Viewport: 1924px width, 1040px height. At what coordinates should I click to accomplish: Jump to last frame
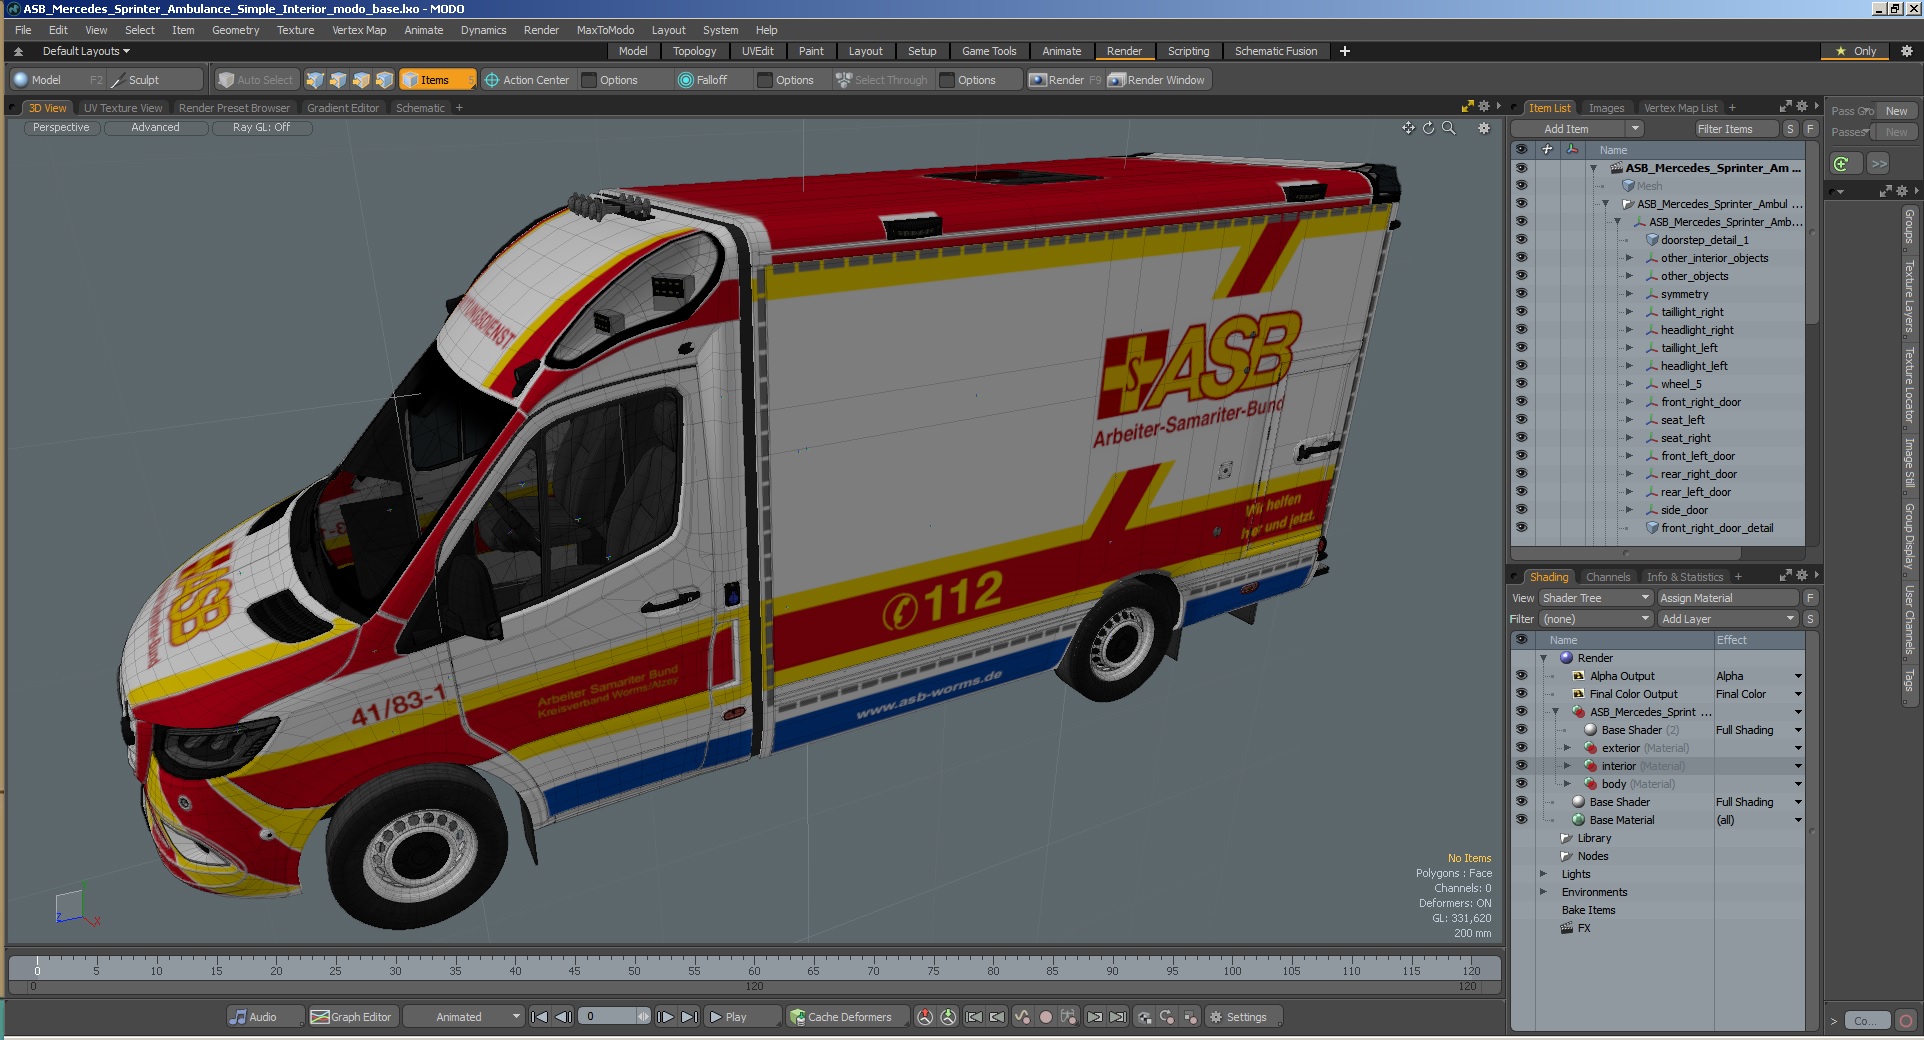[x=690, y=1017]
